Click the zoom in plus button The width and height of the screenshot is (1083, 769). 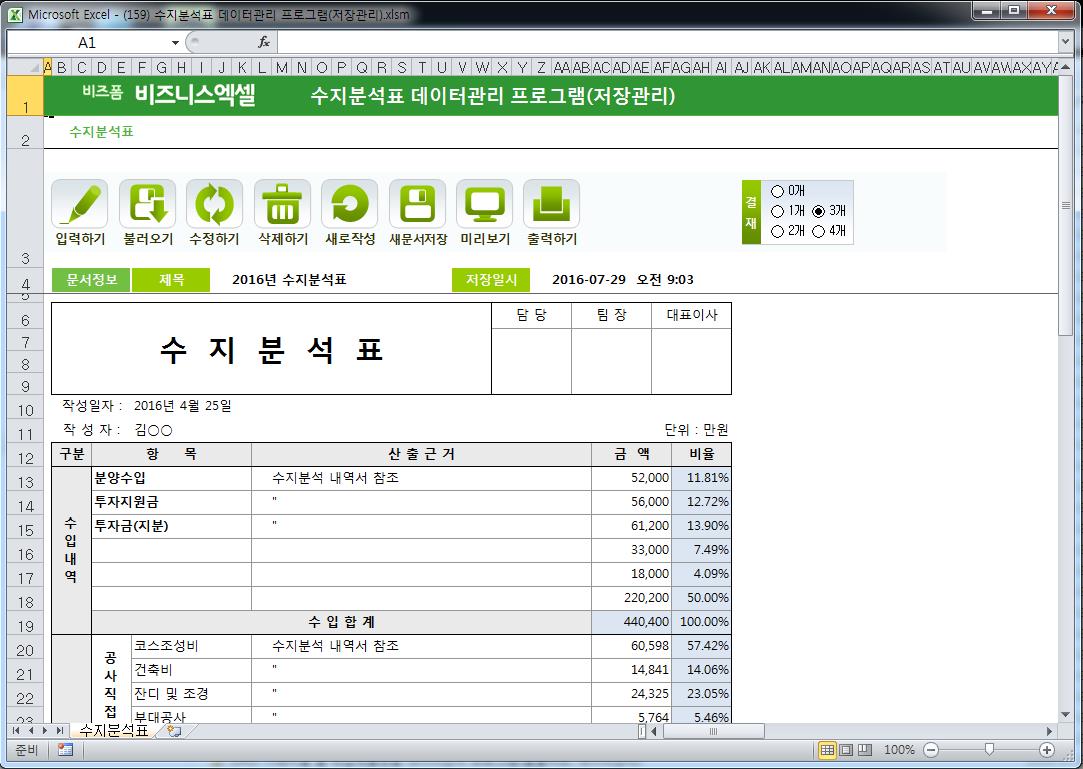1047,750
